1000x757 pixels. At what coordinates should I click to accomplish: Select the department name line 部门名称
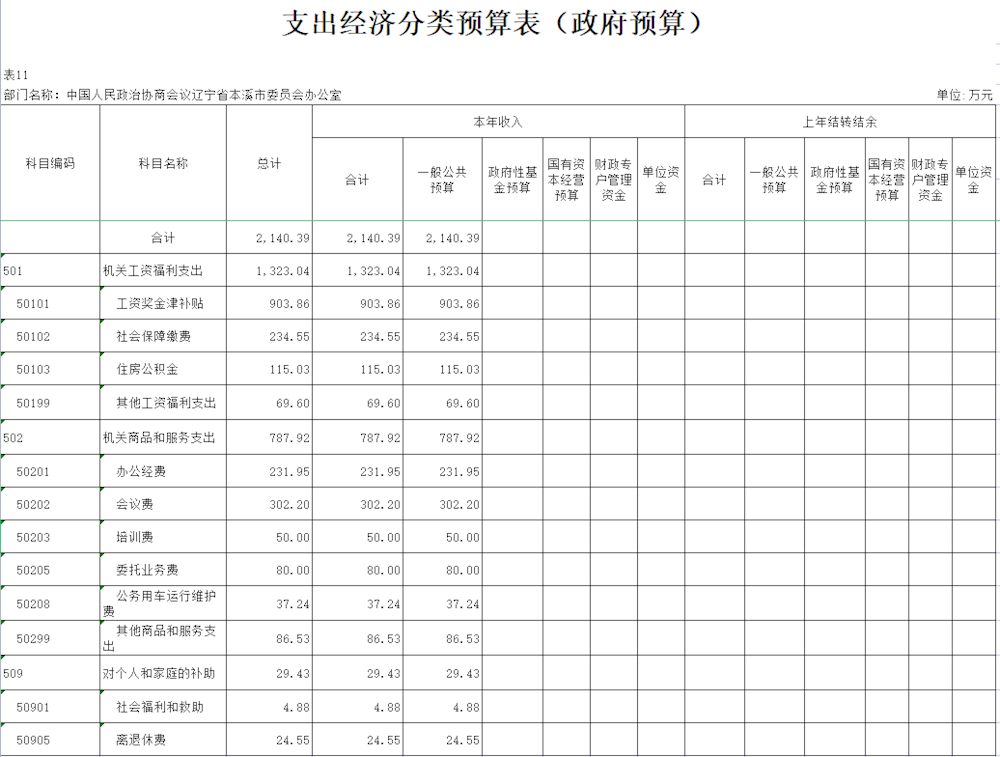click(x=172, y=95)
